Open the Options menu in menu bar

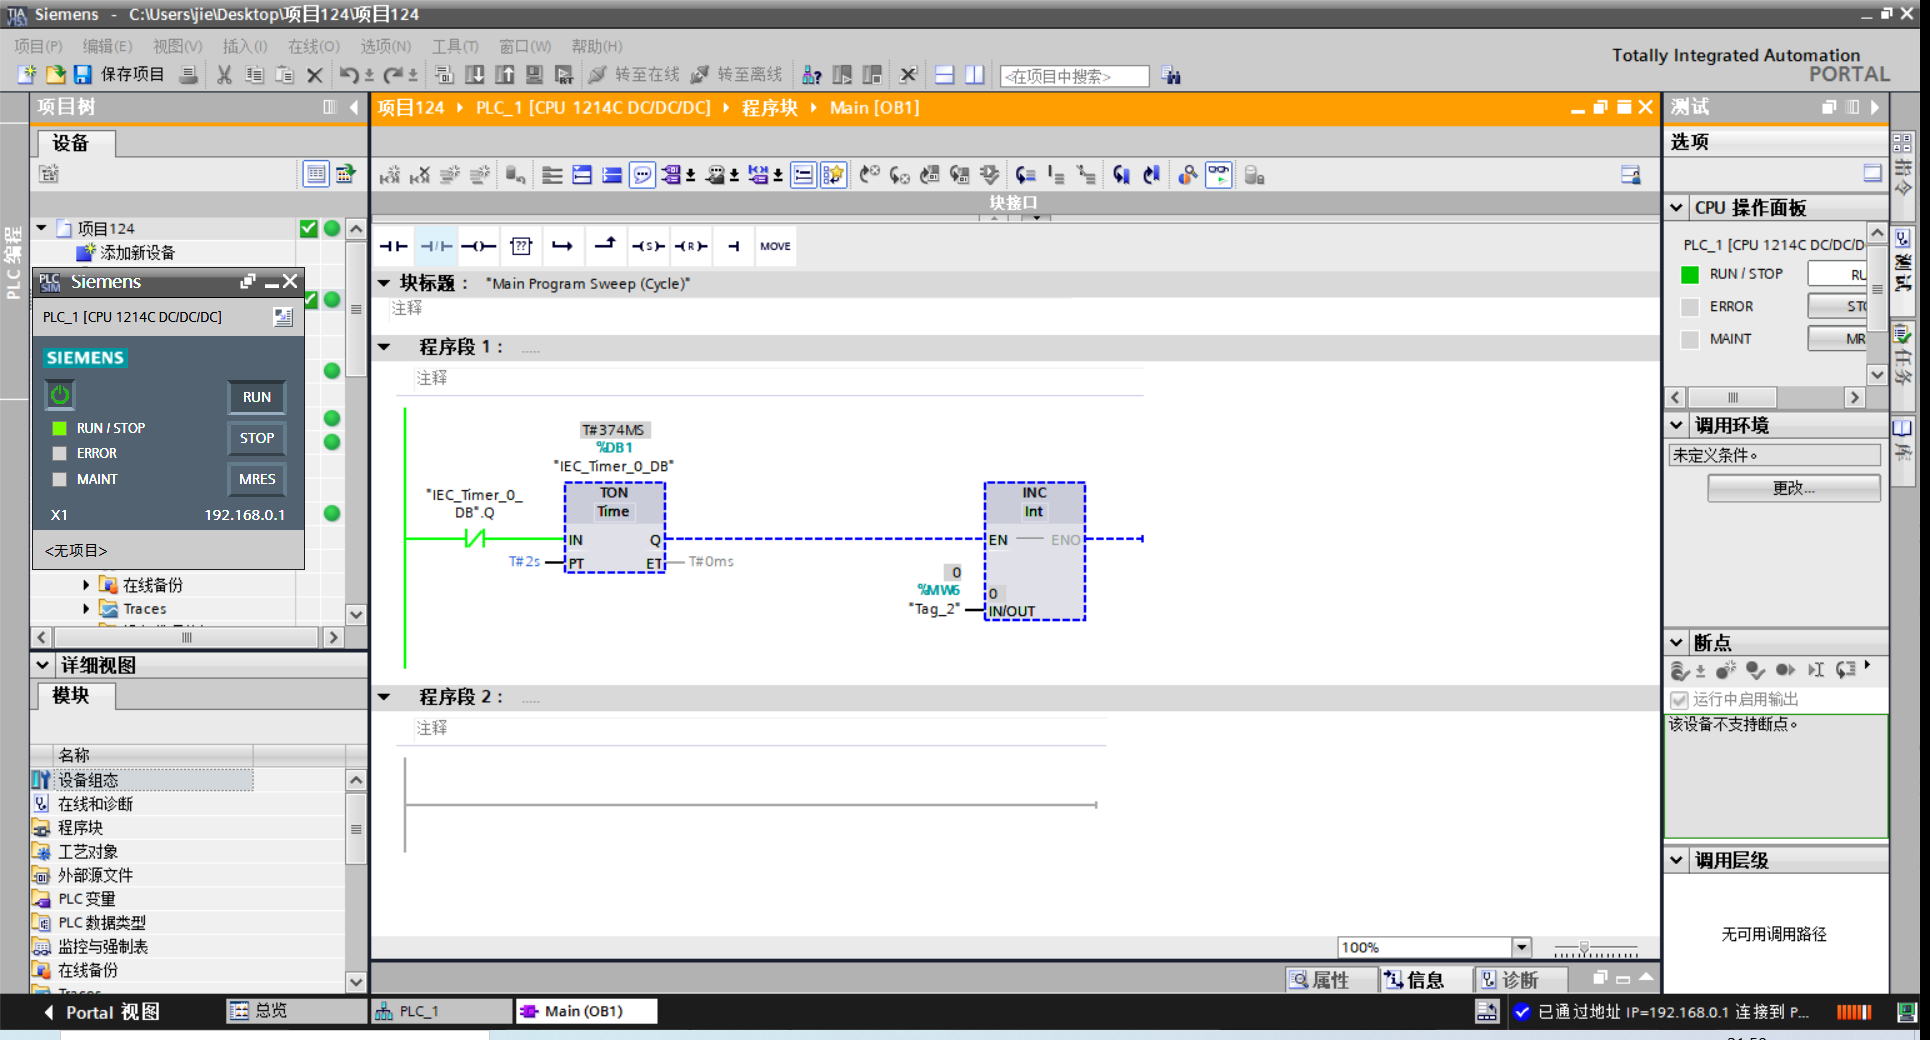[x=385, y=46]
